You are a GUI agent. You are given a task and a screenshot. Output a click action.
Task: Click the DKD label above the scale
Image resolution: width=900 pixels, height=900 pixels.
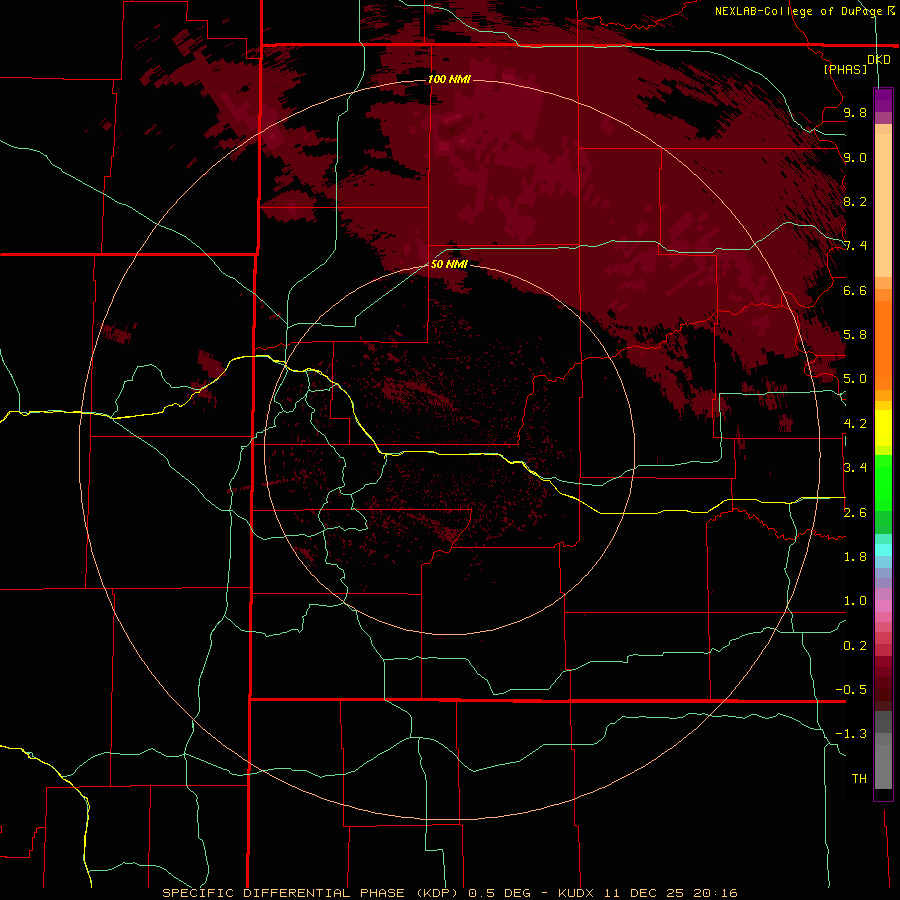coord(878,60)
